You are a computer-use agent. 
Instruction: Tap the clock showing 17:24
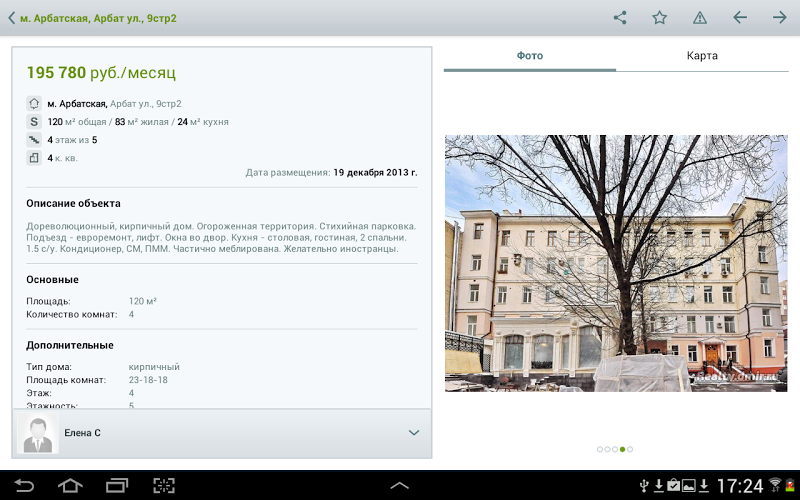(740, 486)
